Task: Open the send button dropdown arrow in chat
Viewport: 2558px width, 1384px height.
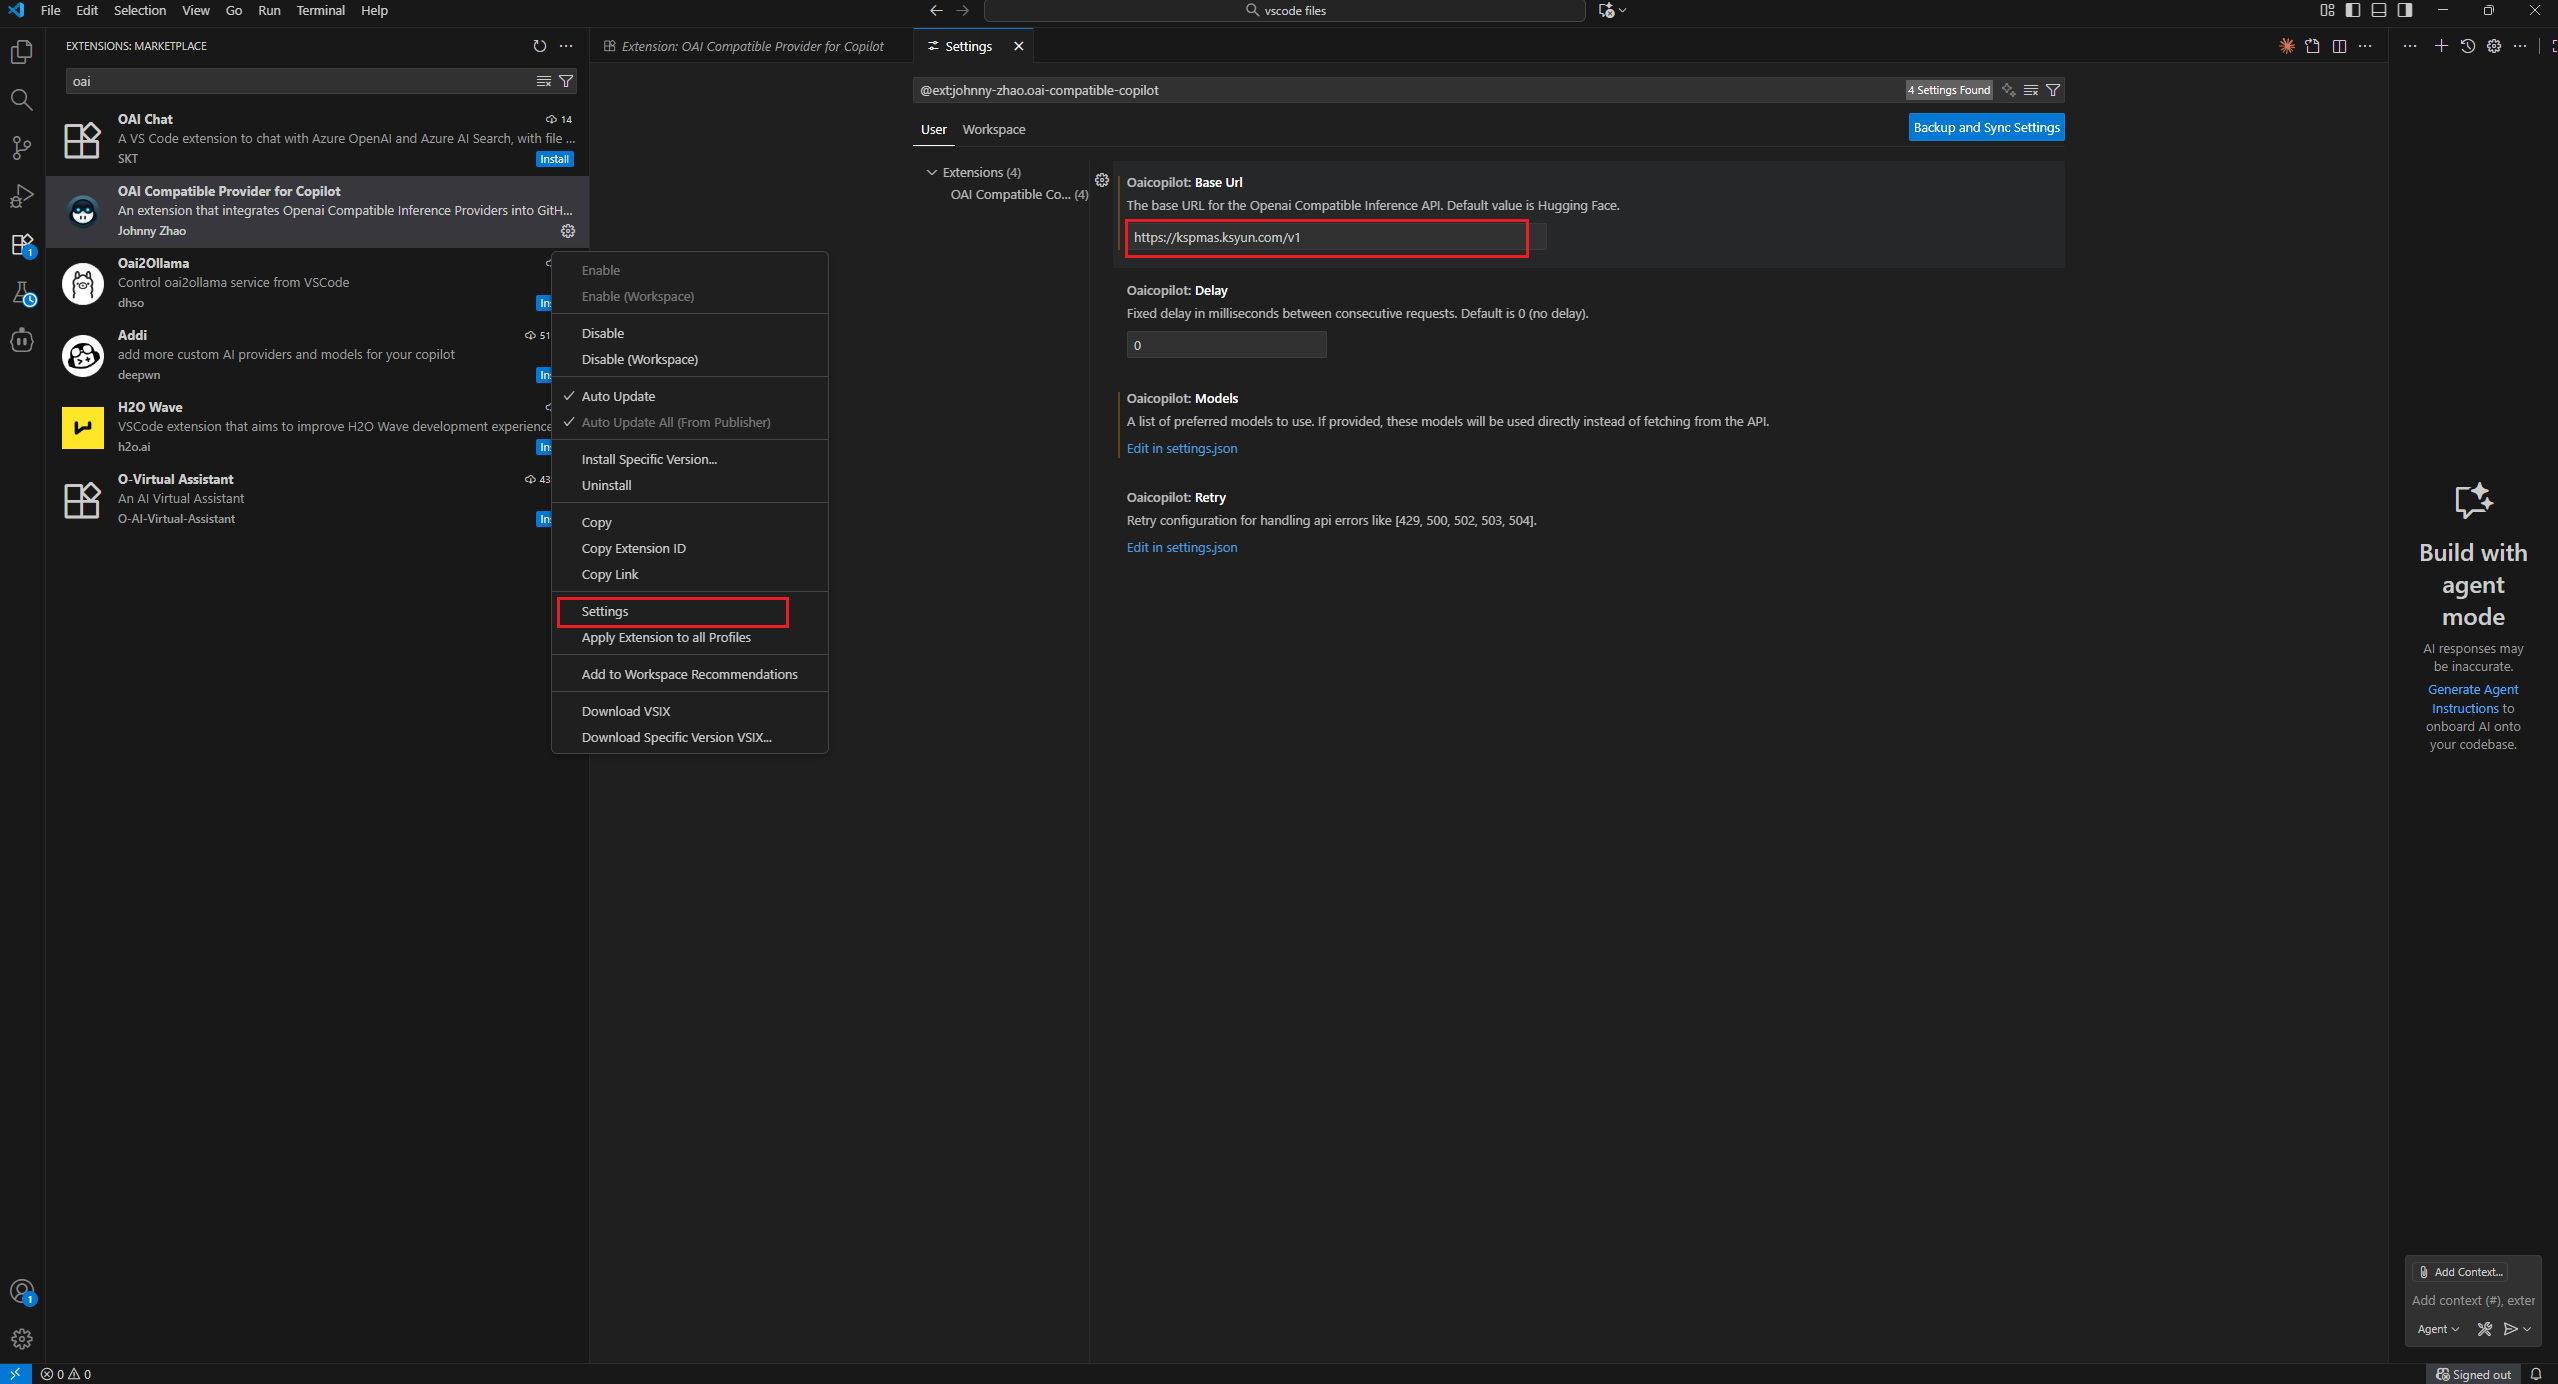Action: [2528, 1329]
